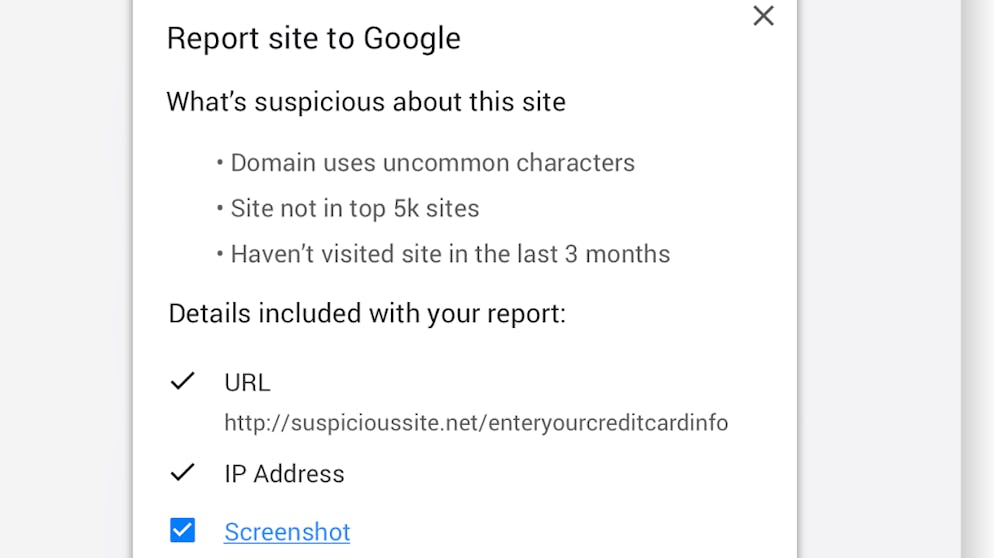The height and width of the screenshot is (558, 994).
Task: Click the white strip at far right edge
Action: tap(978, 280)
